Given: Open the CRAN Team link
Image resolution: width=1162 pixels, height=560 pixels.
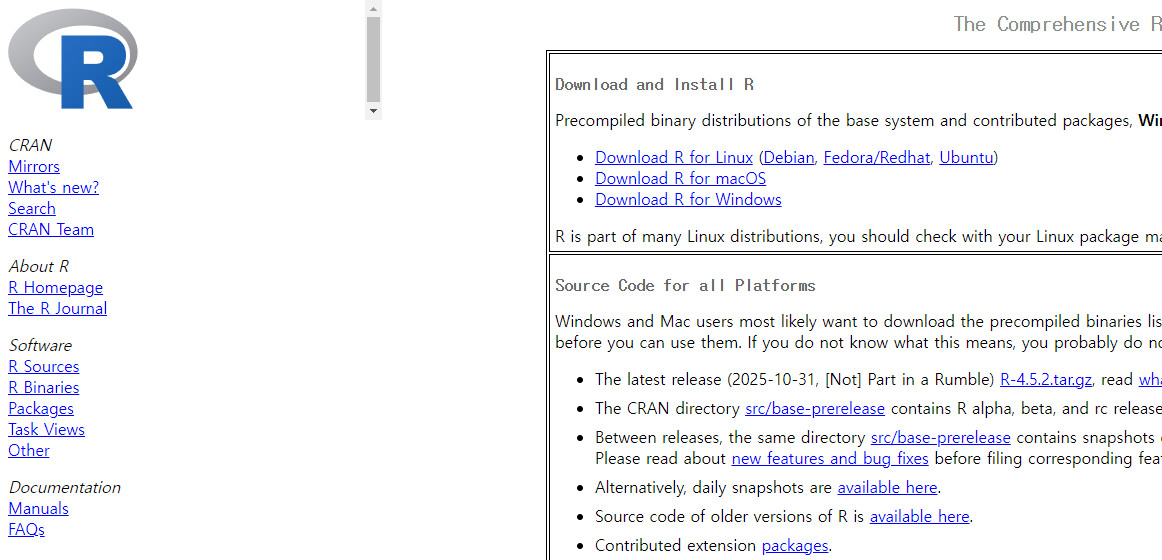Looking at the screenshot, I should tap(51, 230).
